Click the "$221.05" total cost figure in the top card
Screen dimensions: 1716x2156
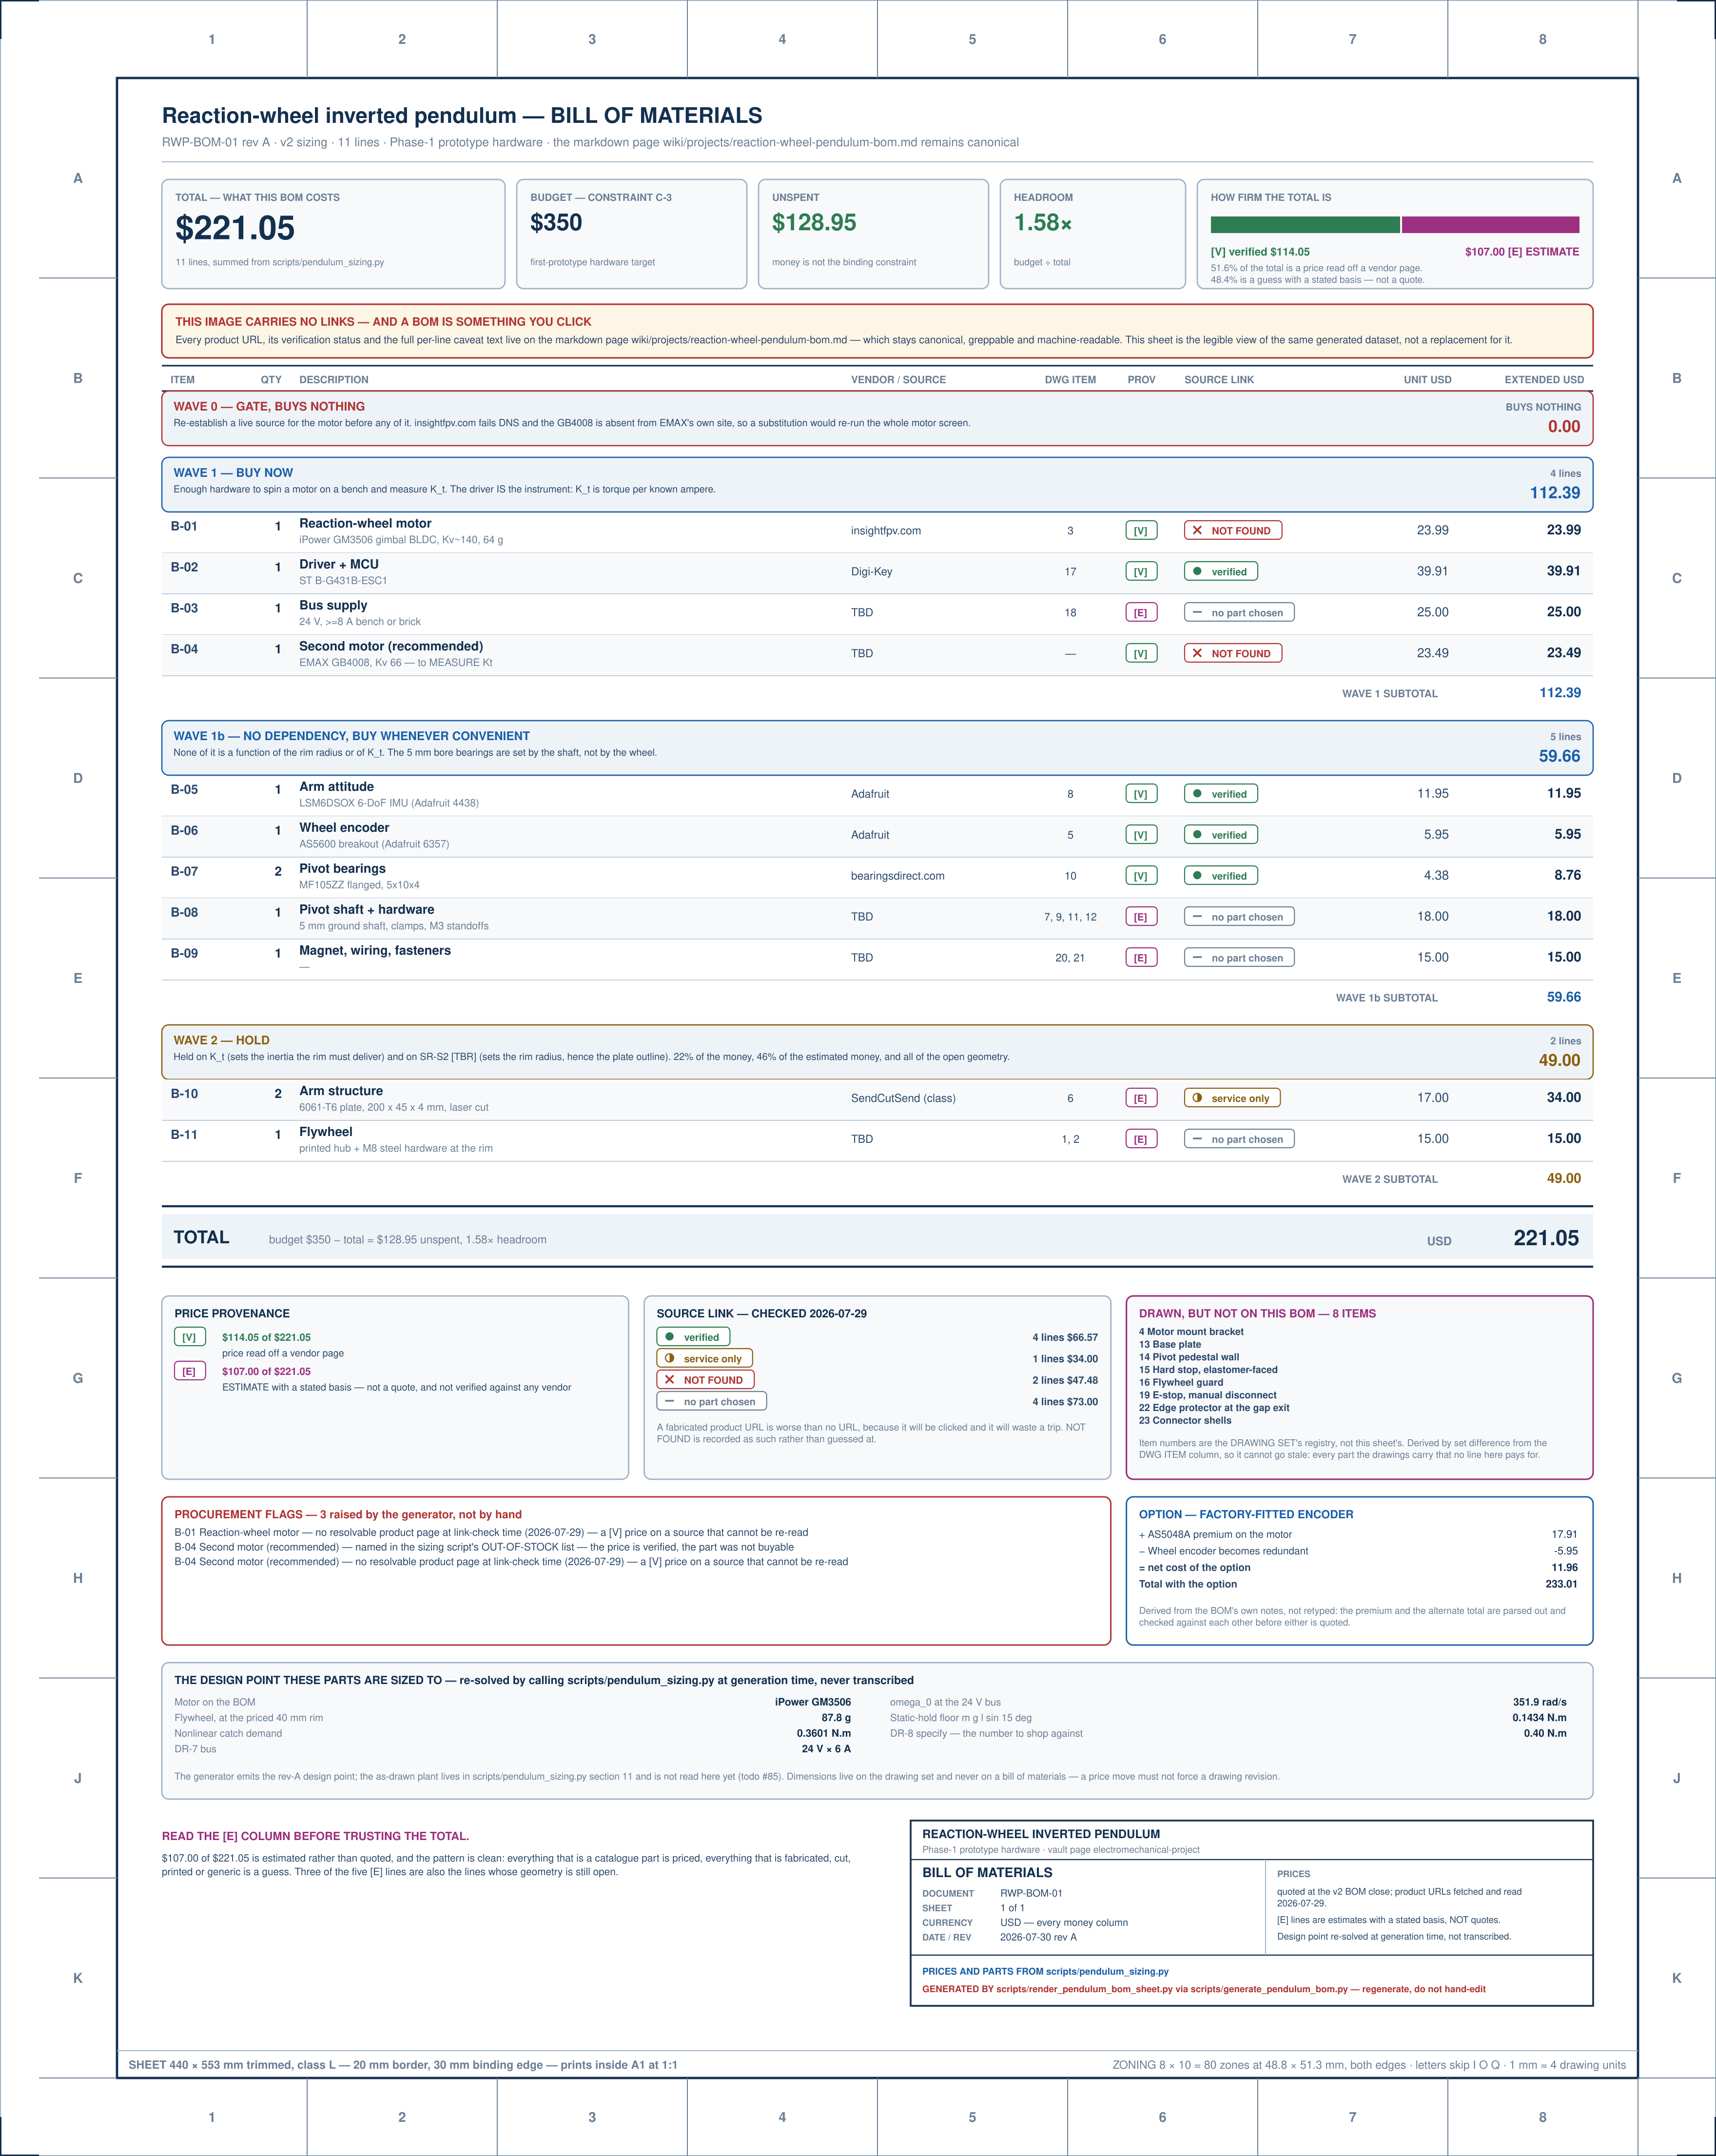[x=235, y=228]
